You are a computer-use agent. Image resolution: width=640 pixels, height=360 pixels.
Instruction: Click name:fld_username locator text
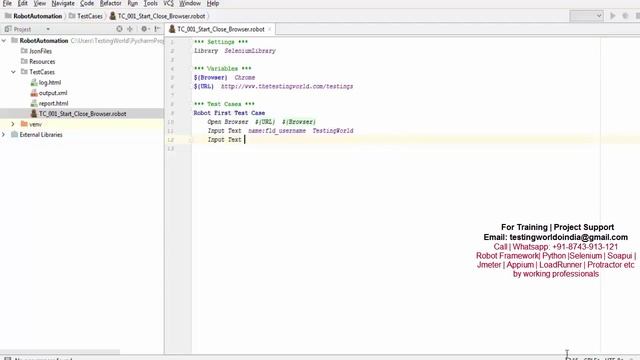[x=277, y=131]
